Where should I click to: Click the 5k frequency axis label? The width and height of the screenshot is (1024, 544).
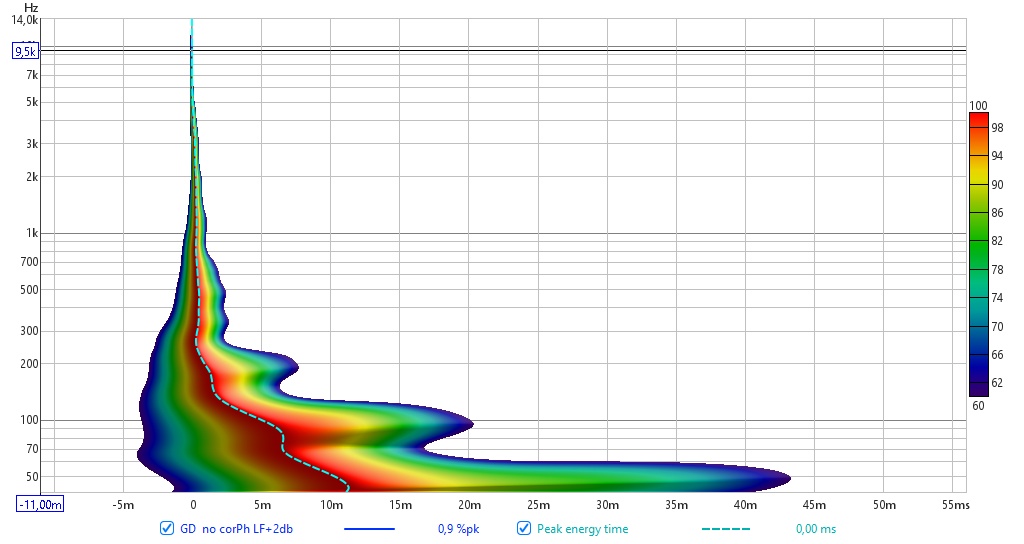(x=32, y=102)
